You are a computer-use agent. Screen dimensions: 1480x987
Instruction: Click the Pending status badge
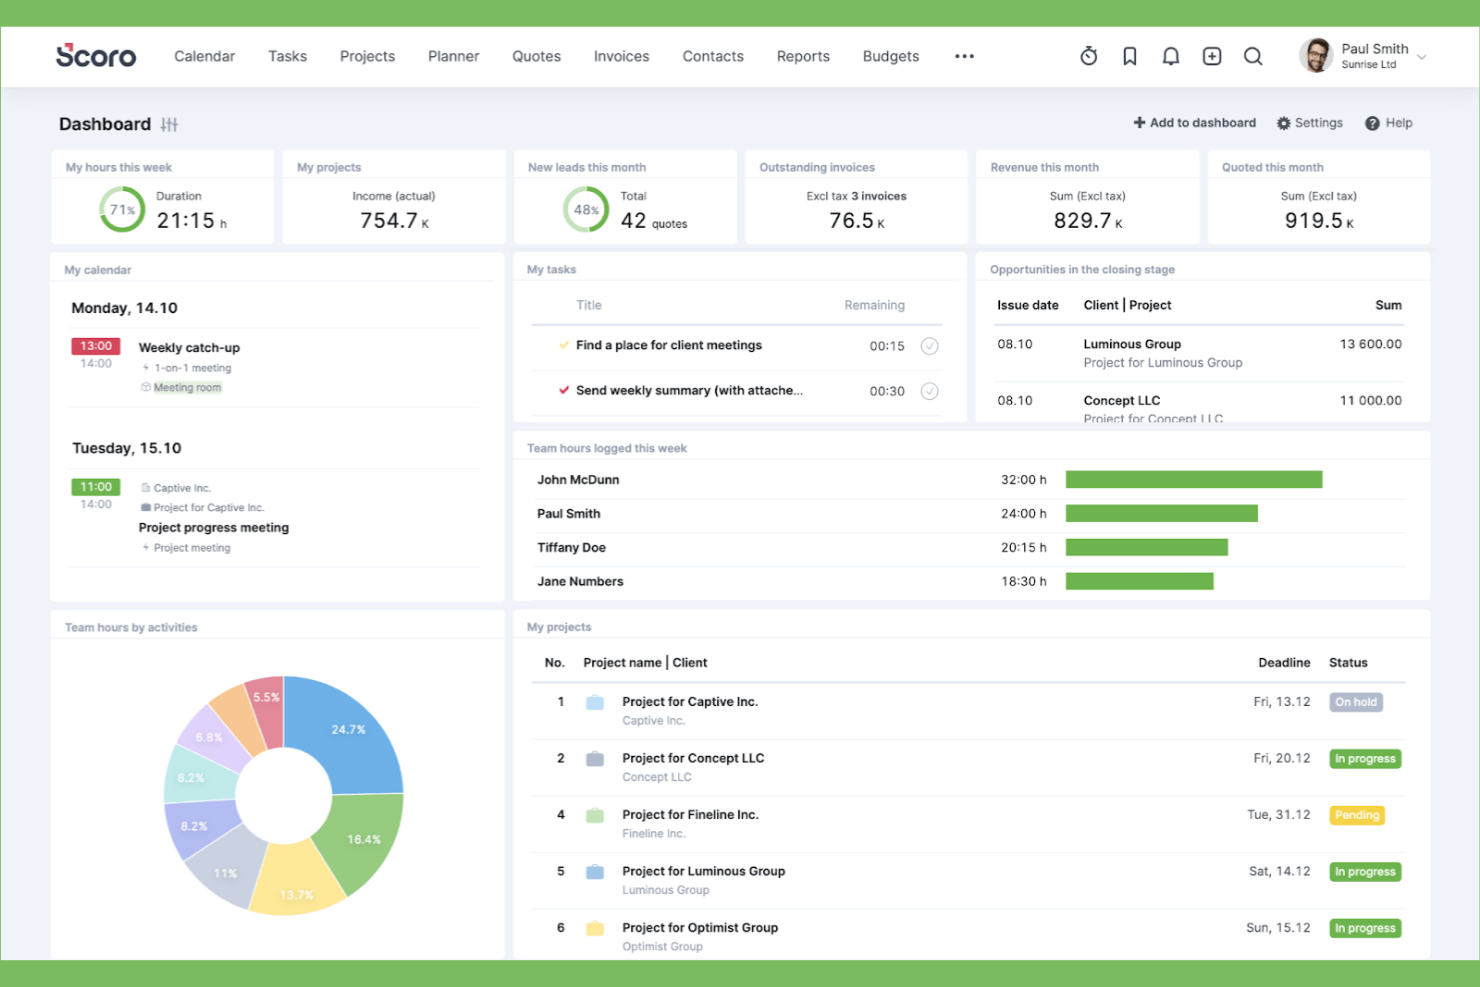[x=1357, y=815]
